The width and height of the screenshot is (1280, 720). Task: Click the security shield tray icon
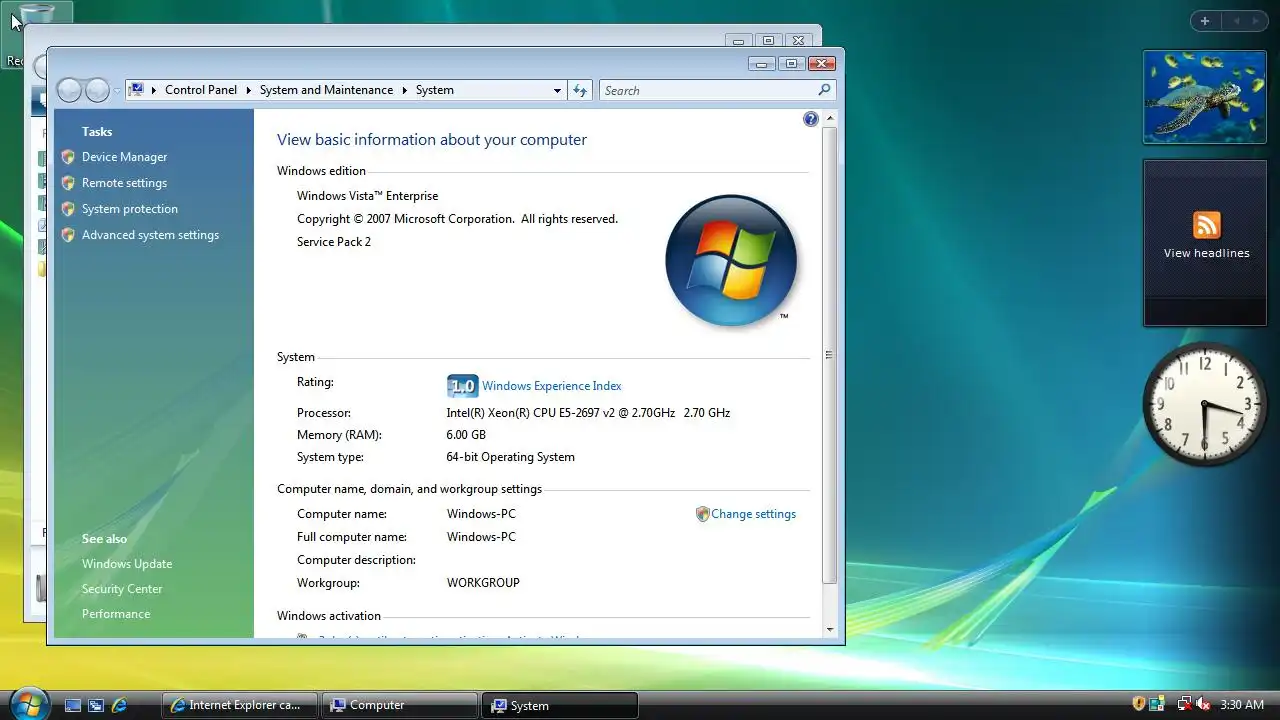(x=1138, y=705)
